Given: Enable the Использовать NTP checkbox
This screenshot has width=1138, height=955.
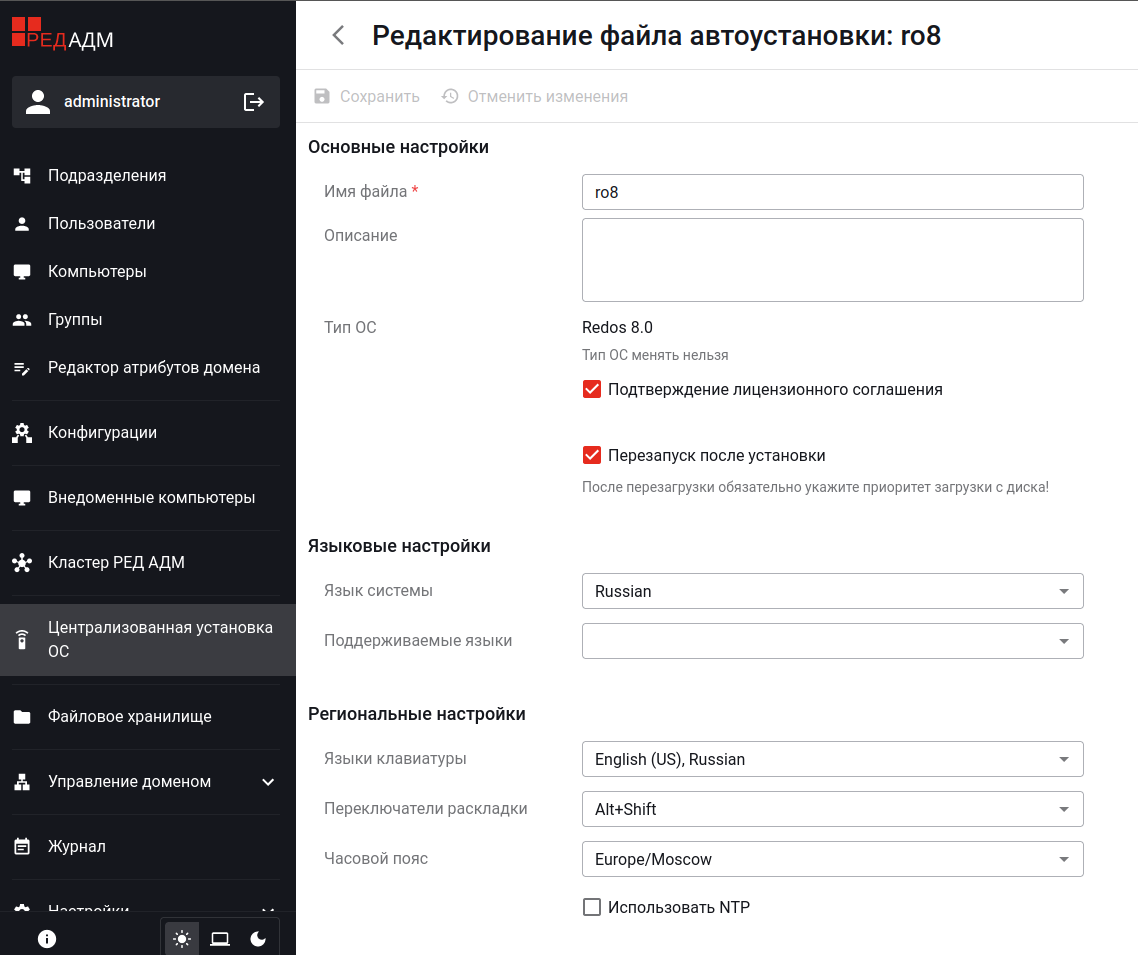Looking at the screenshot, I should click(592, 908).
